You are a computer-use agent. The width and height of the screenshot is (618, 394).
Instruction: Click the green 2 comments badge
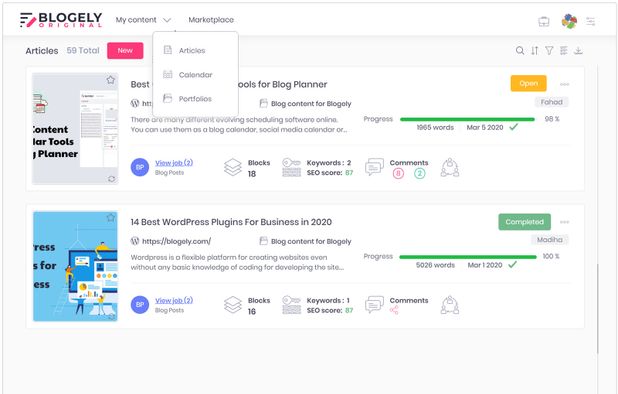pyautogui.click(x=419, y=173)
